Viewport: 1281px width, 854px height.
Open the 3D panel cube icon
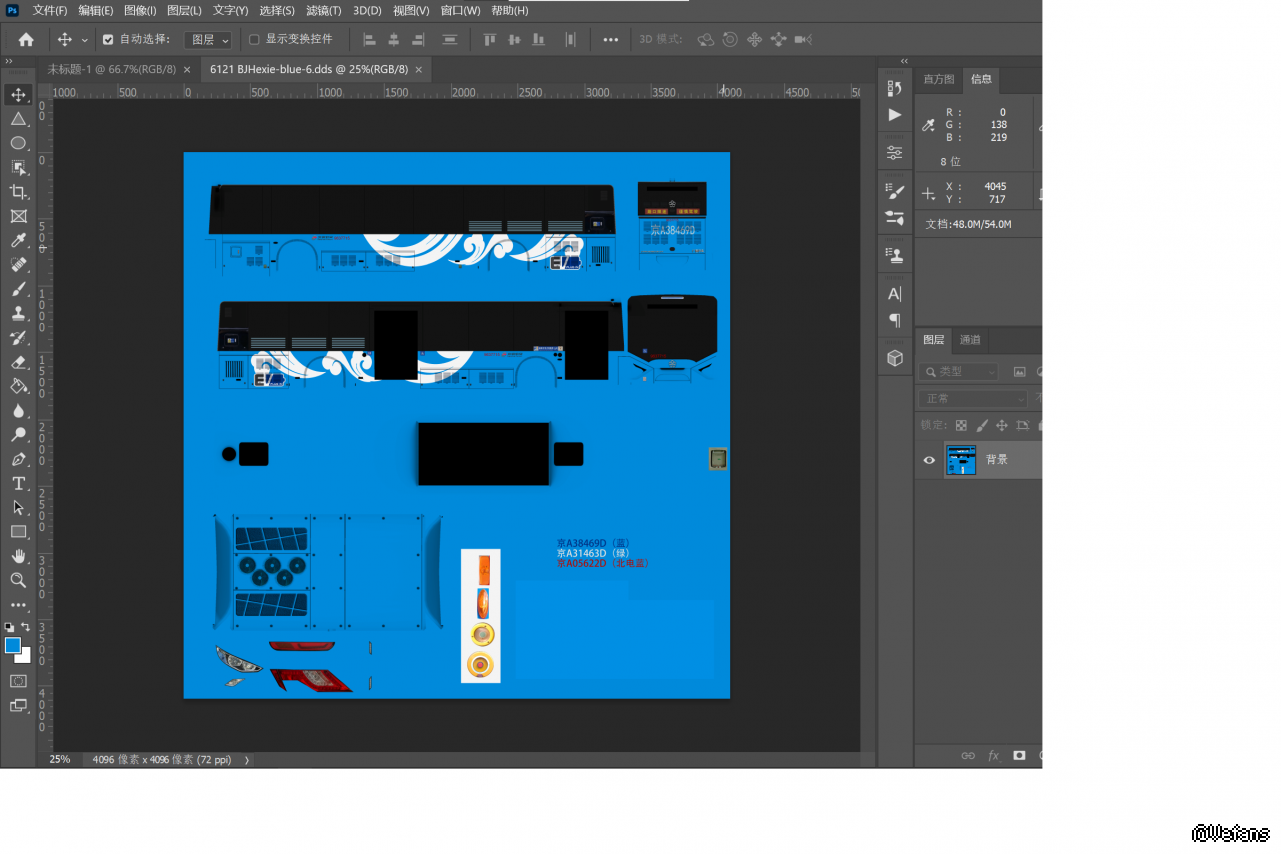click(895, 357)
